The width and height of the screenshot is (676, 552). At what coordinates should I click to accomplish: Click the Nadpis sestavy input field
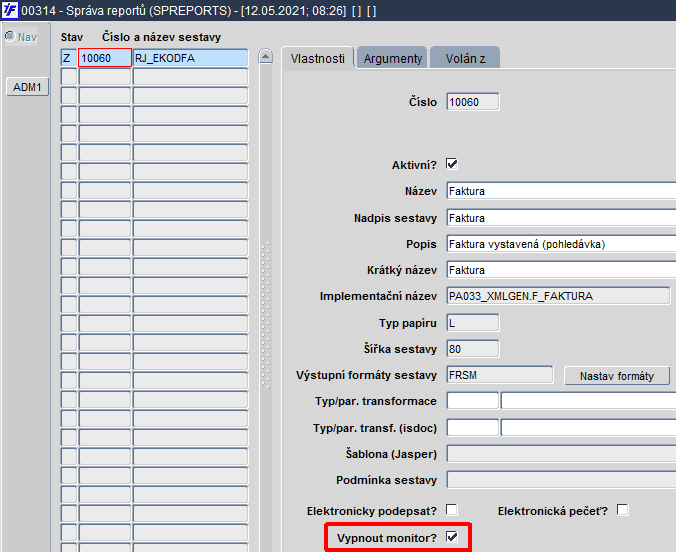coord(561,218)
